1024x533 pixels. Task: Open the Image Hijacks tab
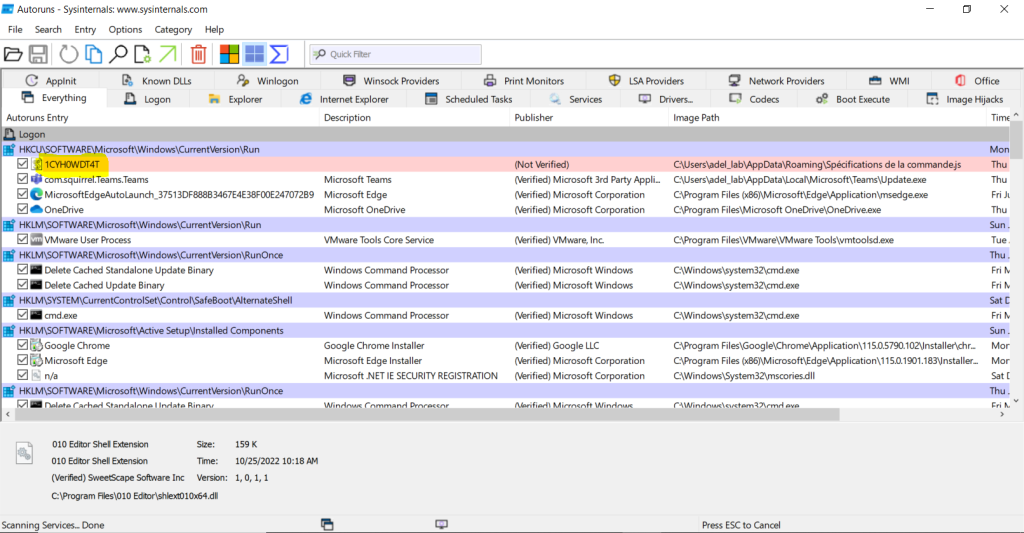click(965, 99)
